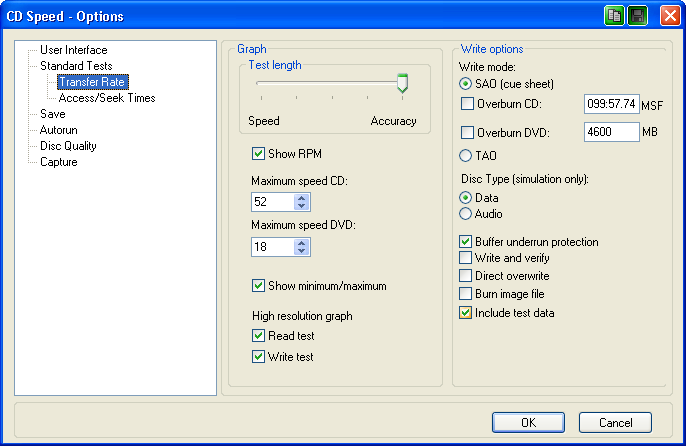The image size is (686, 446).
Task: Go to the Autorun settings
Action: click(x=58, y=130)
